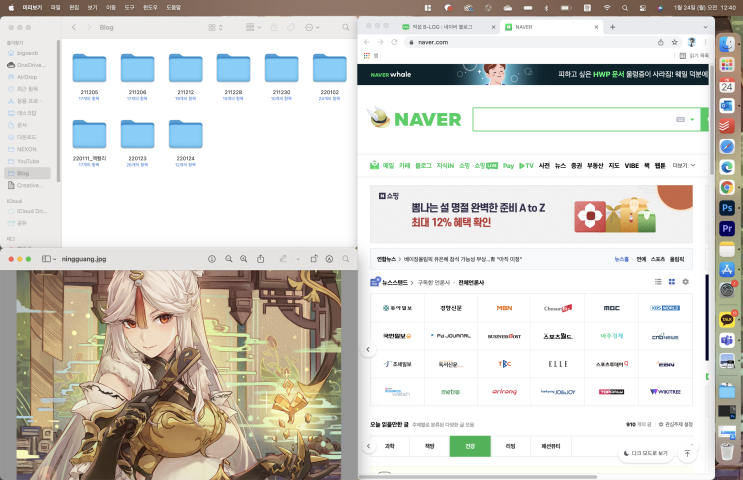
Task: Click the MBN logo in newsstand
Action: (x=504, y=308)
